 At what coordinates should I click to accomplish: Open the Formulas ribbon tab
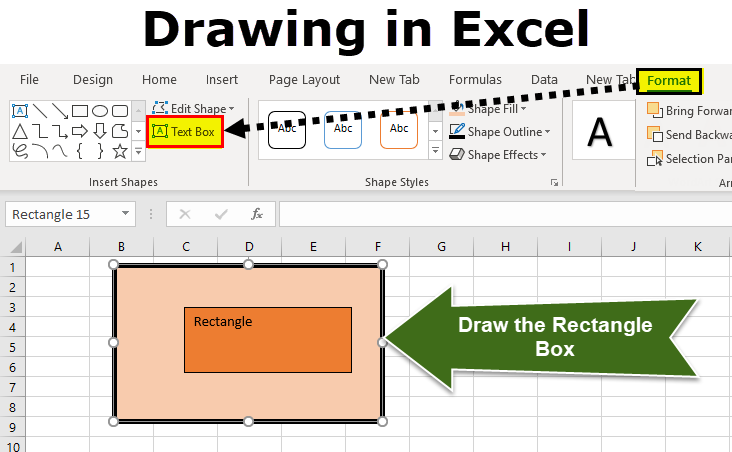475,80
